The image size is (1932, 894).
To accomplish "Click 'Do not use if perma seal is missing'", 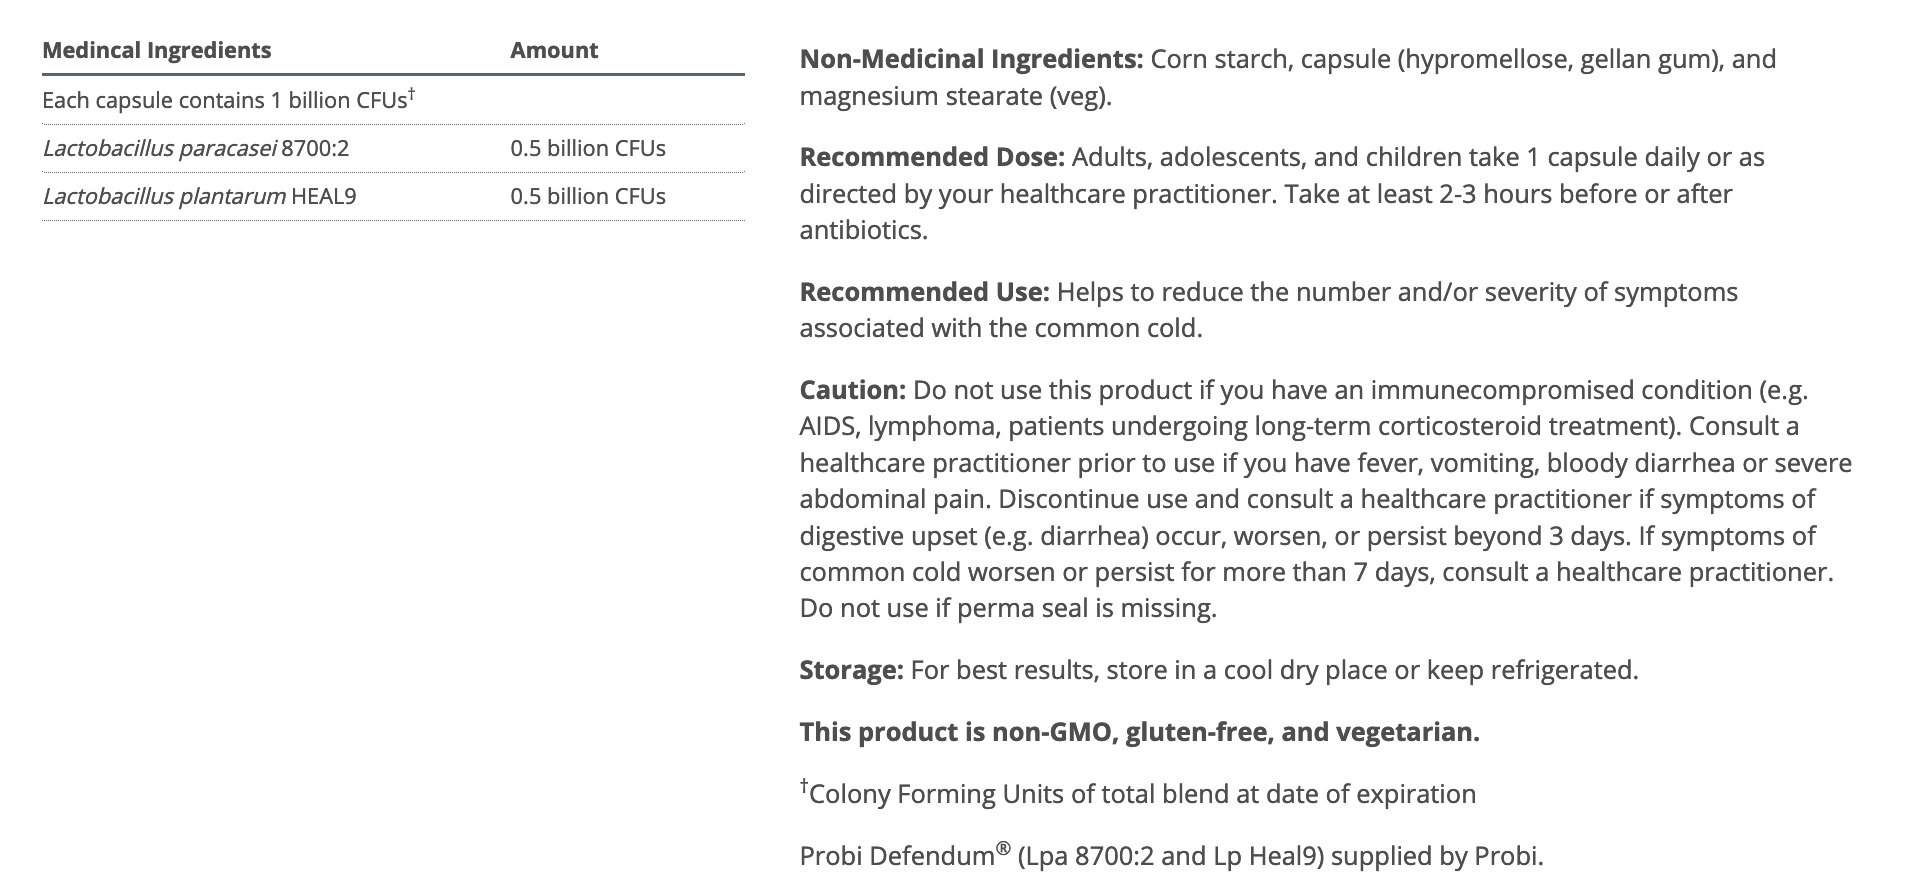I will click(1007, 609).
